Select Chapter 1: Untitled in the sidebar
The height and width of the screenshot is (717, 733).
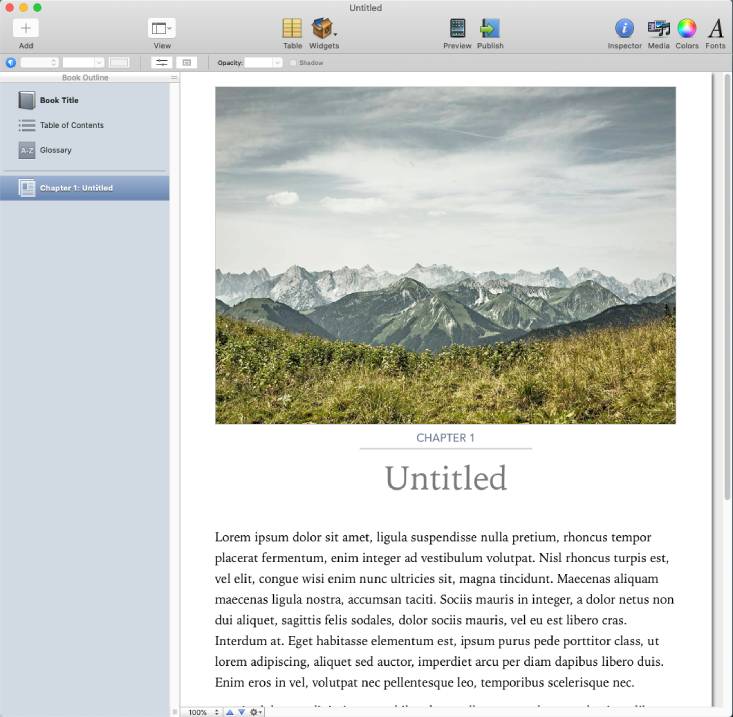click(76, 188)
